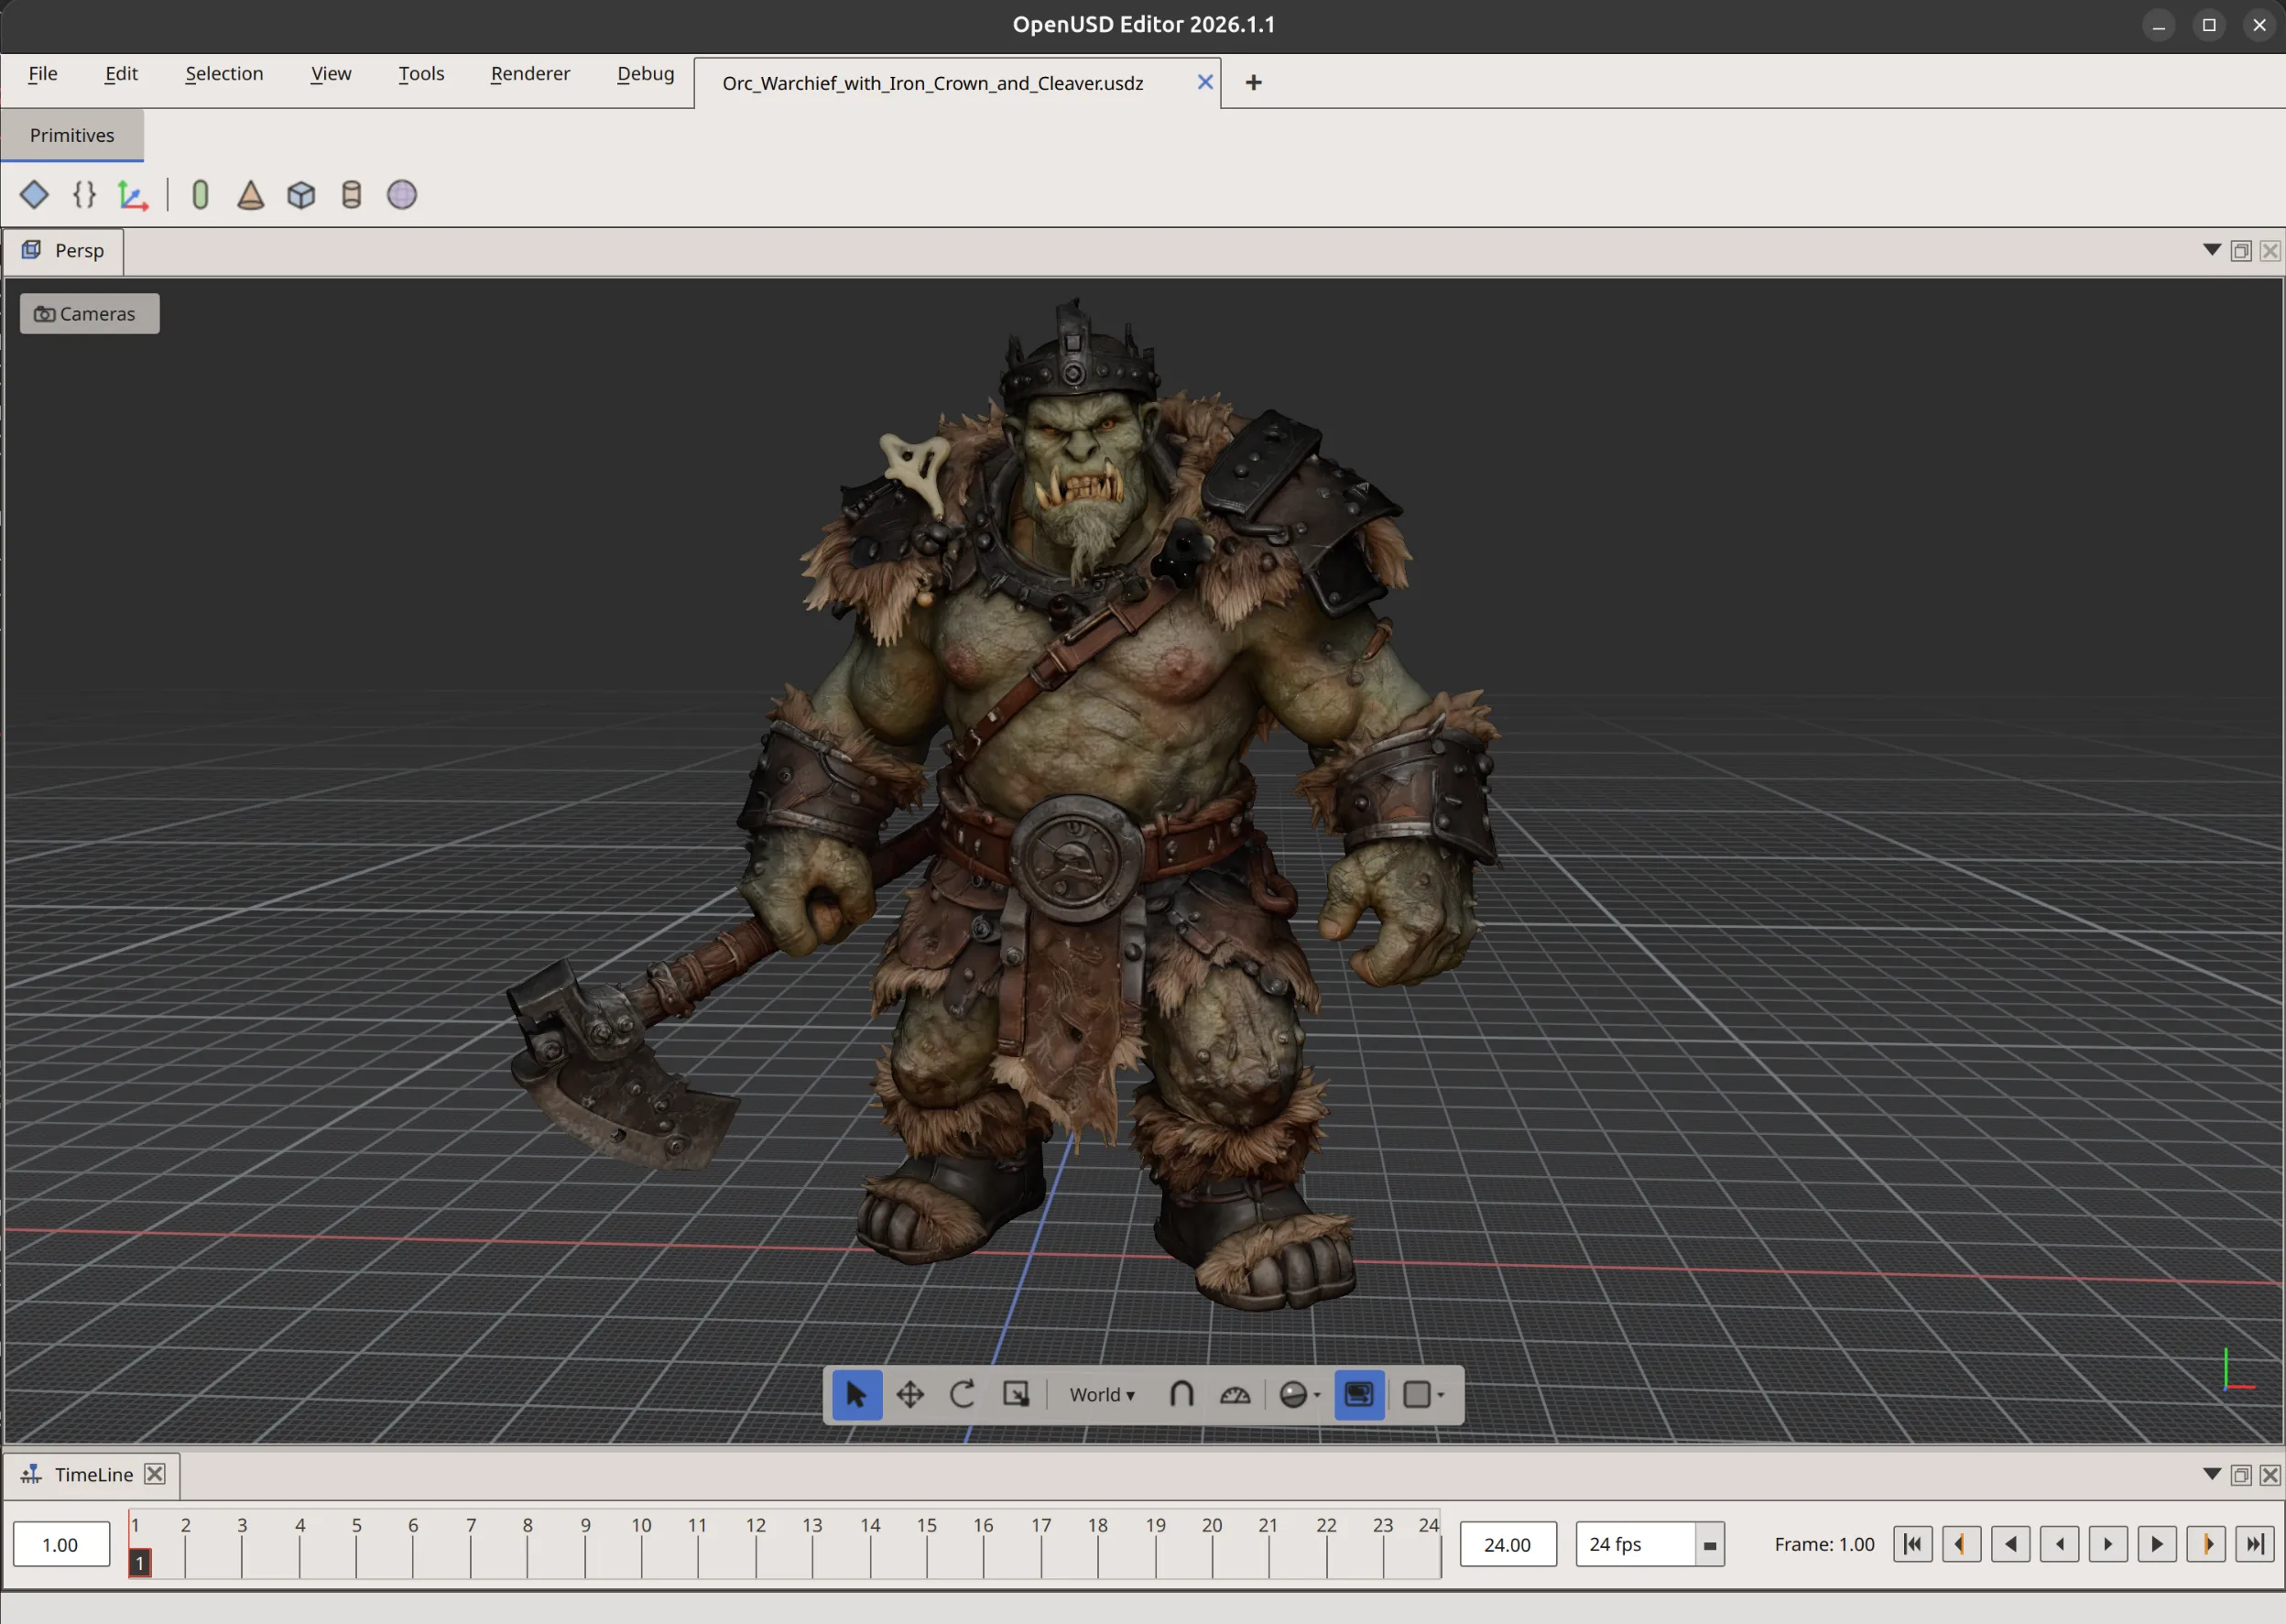Image resolution: width=2286 pixels, height=1624 pixels.
Task: Open the Selection menu
Action: pos(224,73)
